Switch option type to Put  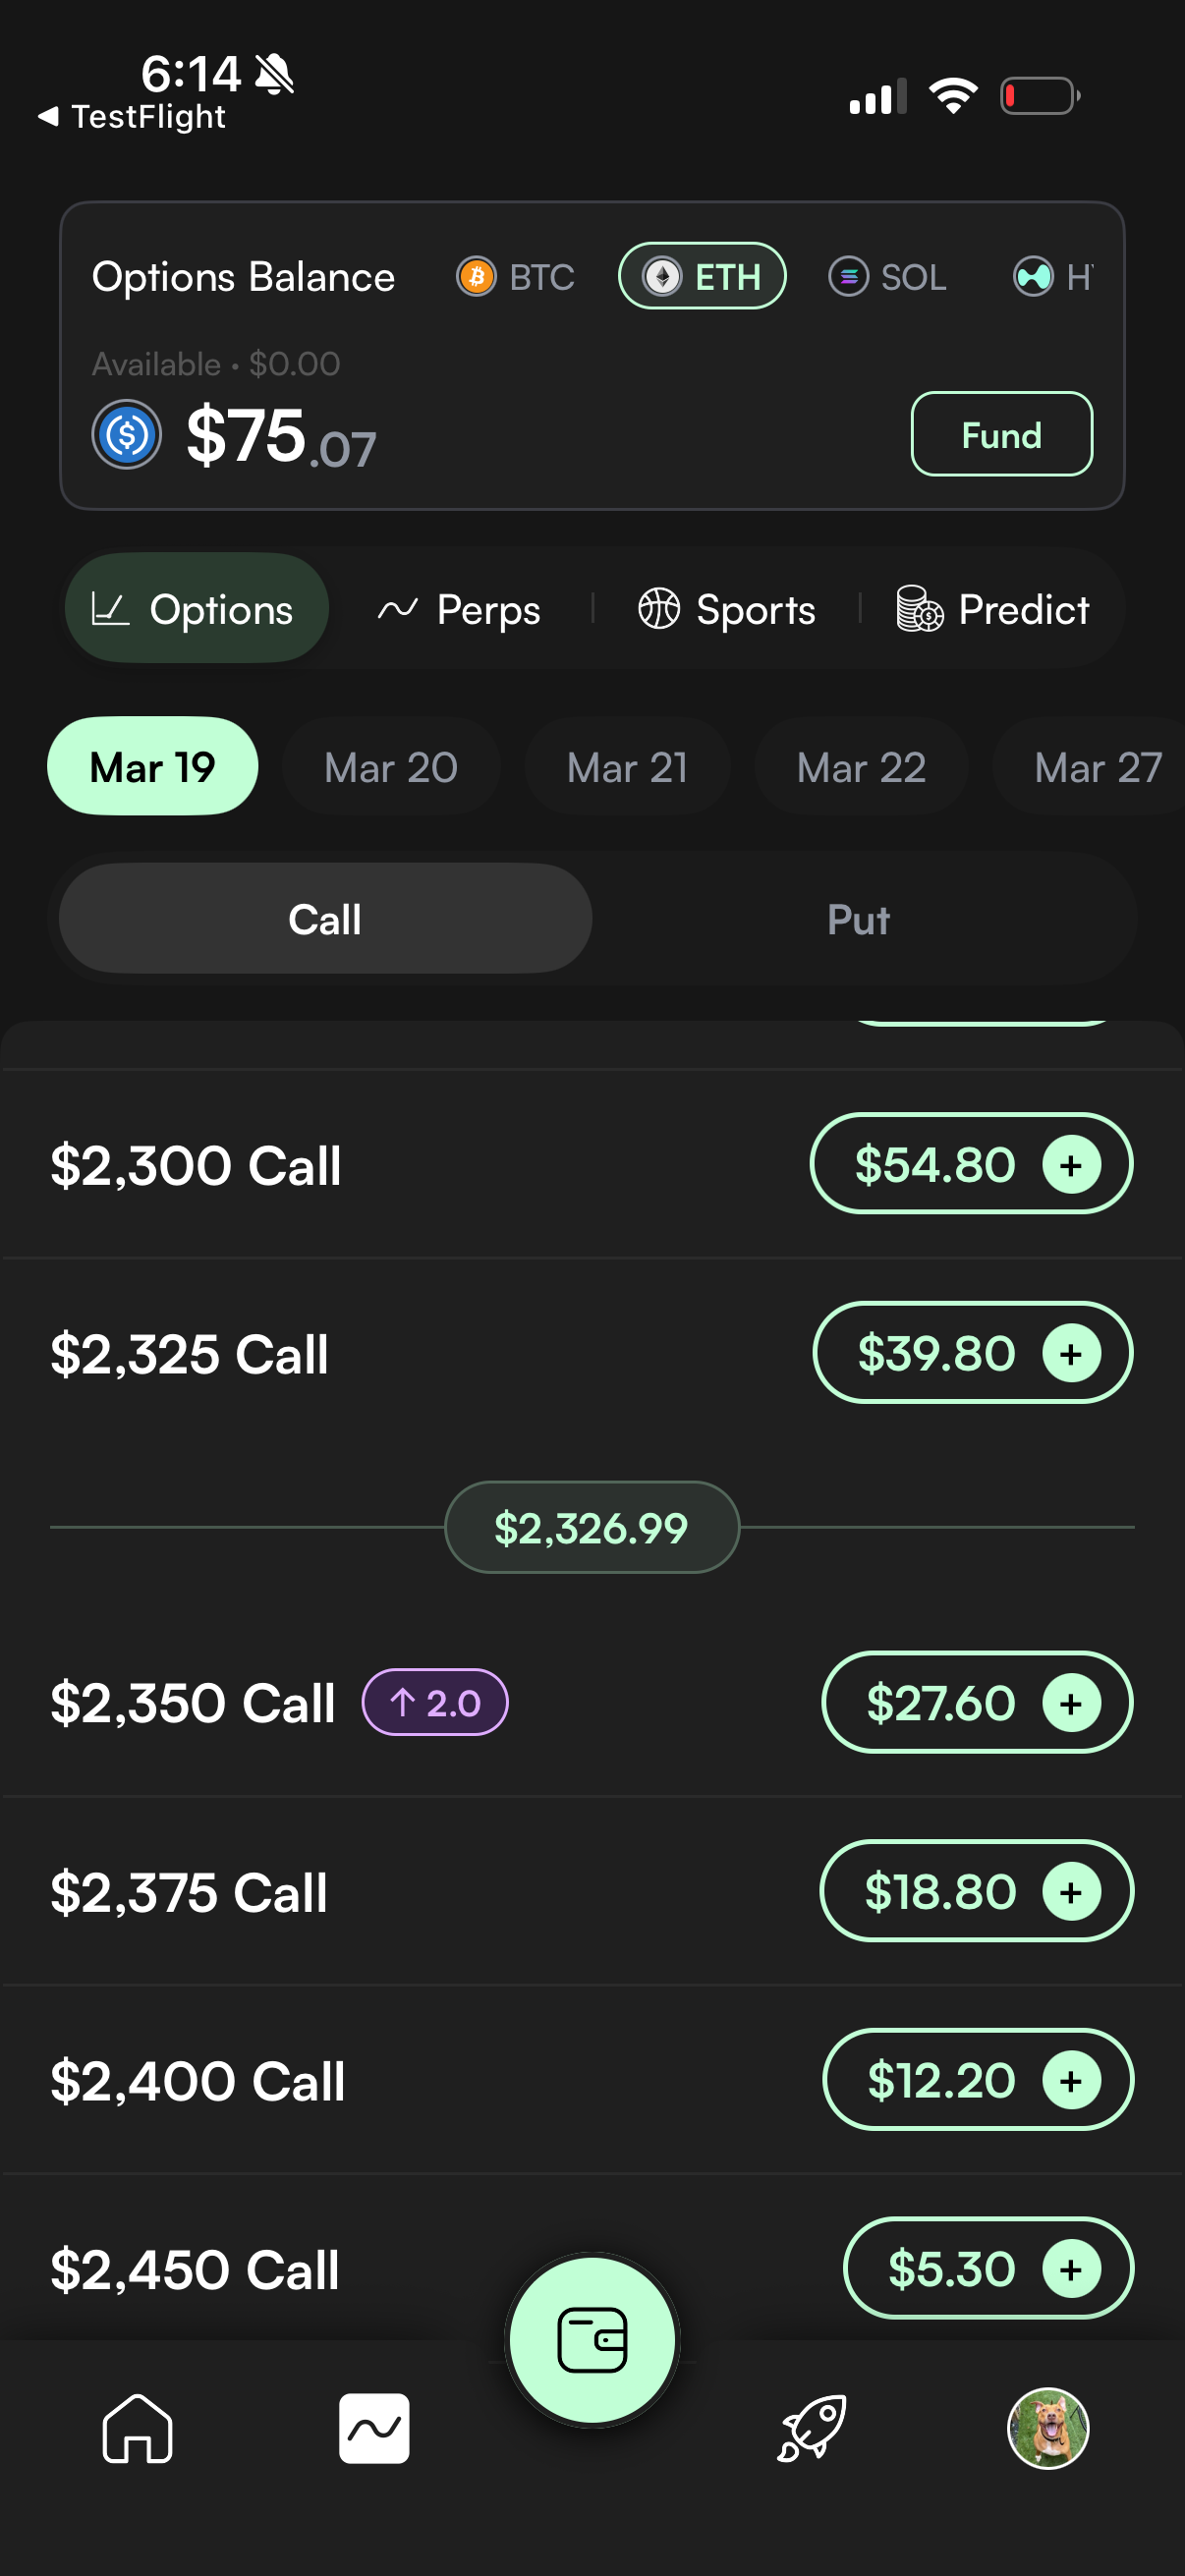pos(858,919)
